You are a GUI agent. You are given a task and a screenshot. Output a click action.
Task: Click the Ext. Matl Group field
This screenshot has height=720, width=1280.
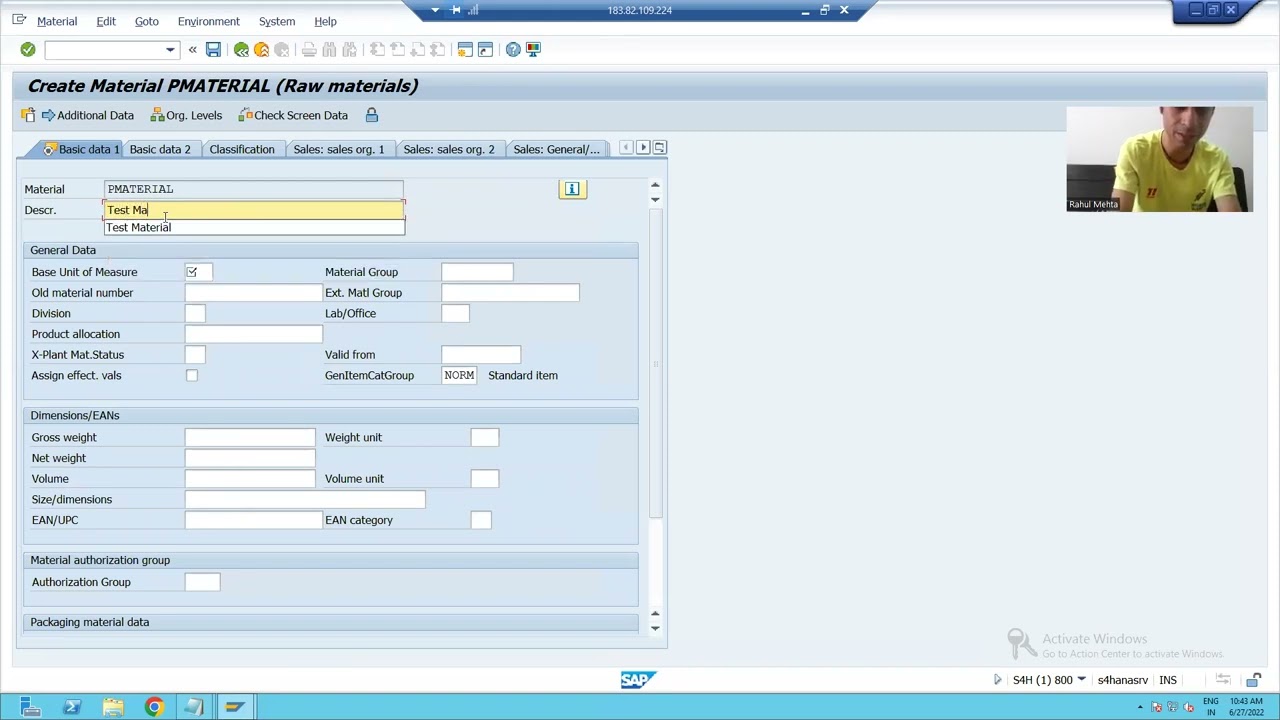point(510,293)
